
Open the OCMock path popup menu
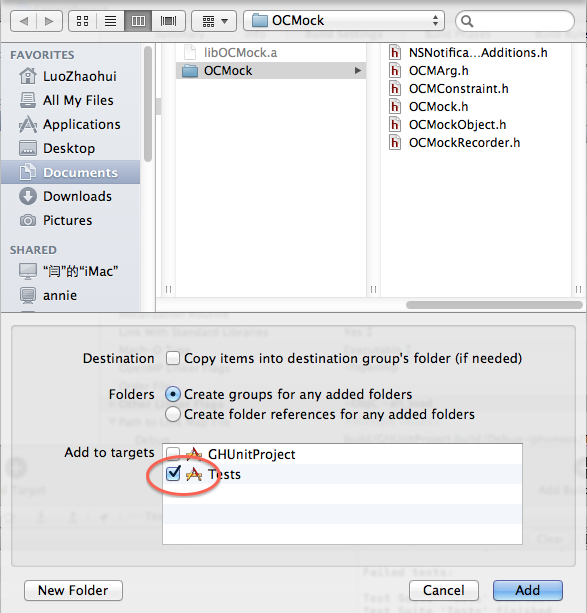[x=344, y=20]
